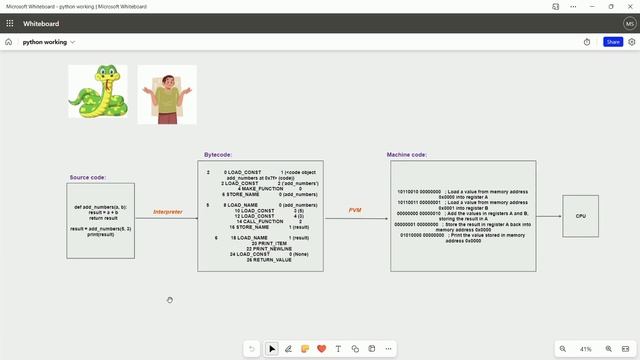
Task: Pick the inking pen tool
Action: 289,349
